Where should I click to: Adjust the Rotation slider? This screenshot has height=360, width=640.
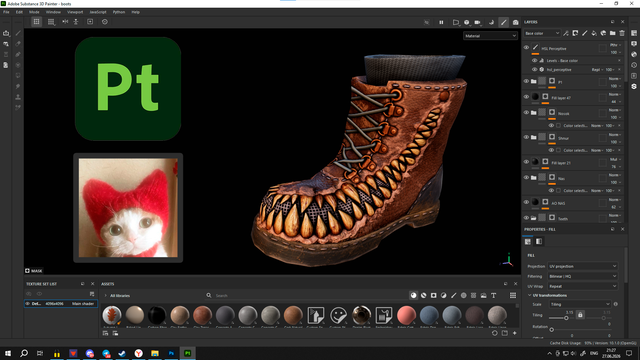(552, 329)
